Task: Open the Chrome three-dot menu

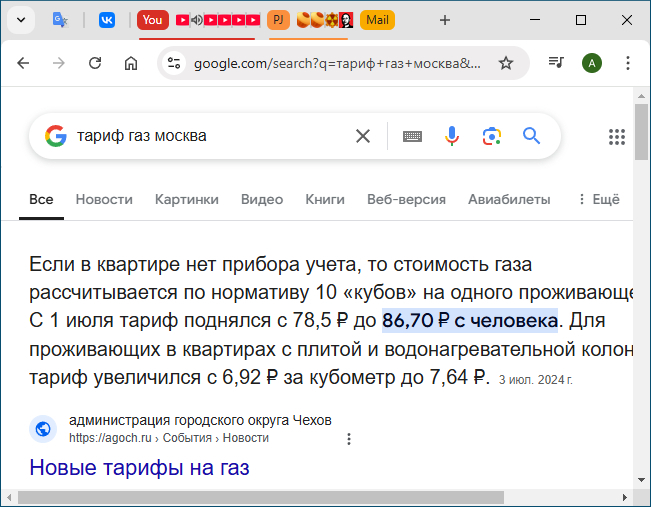Action: [628, 63]
